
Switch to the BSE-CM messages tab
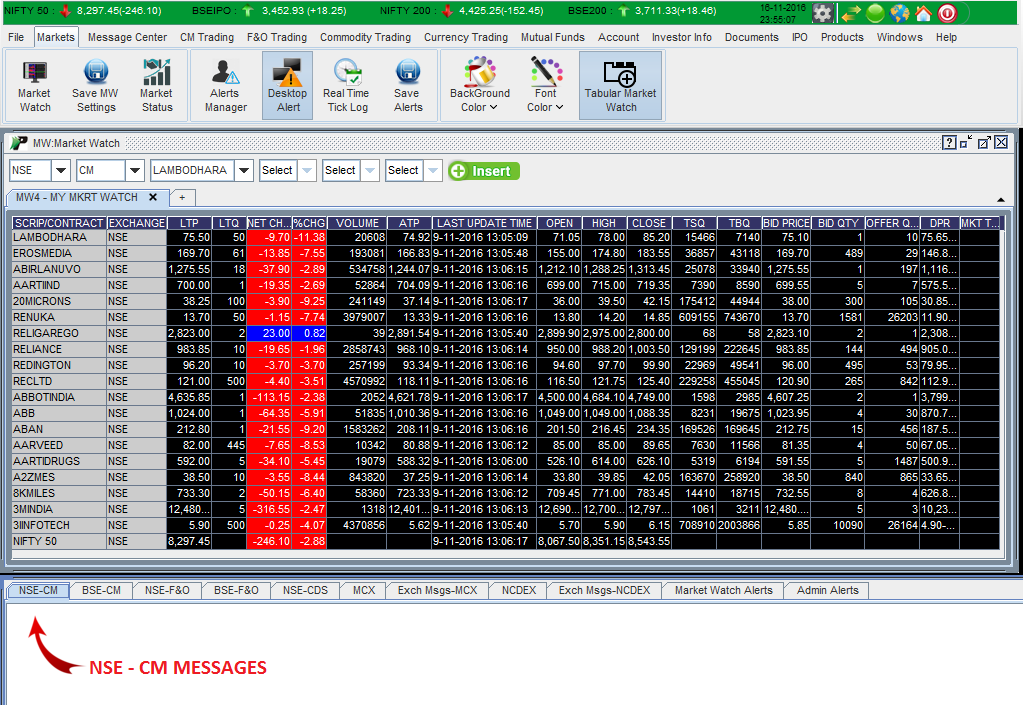(x=100, y=590)
